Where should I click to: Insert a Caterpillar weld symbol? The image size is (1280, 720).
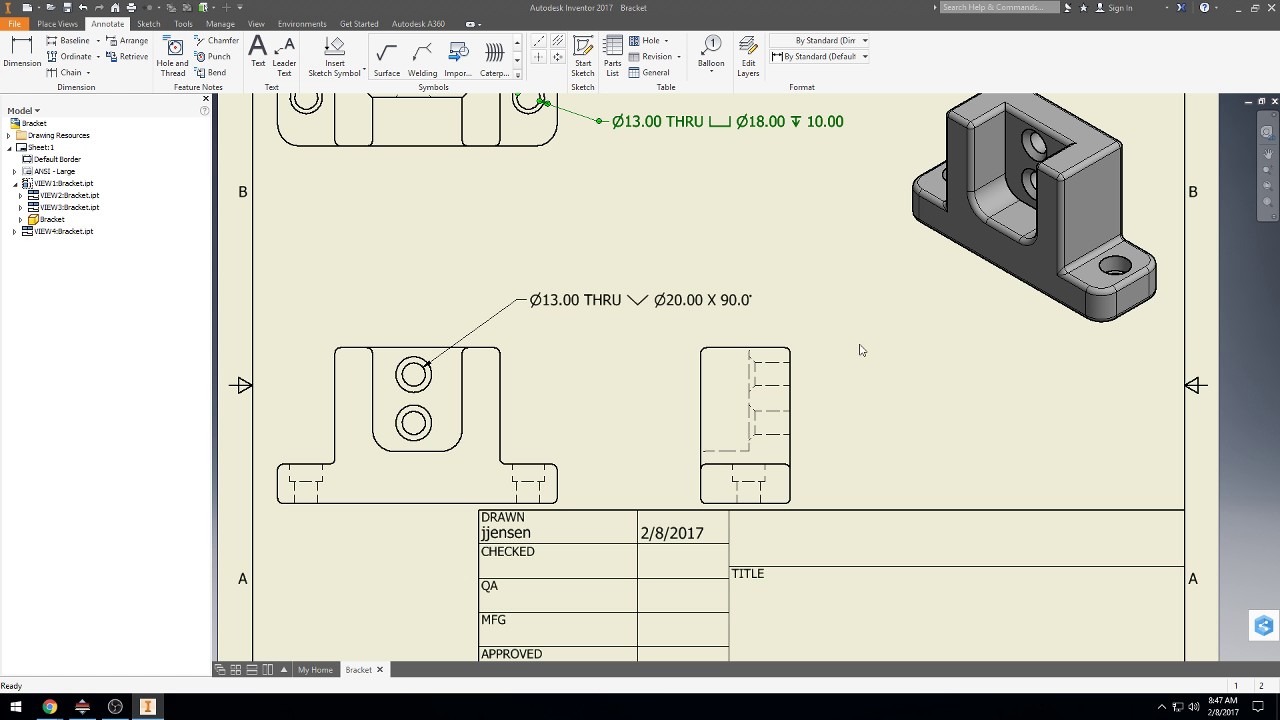494,59
